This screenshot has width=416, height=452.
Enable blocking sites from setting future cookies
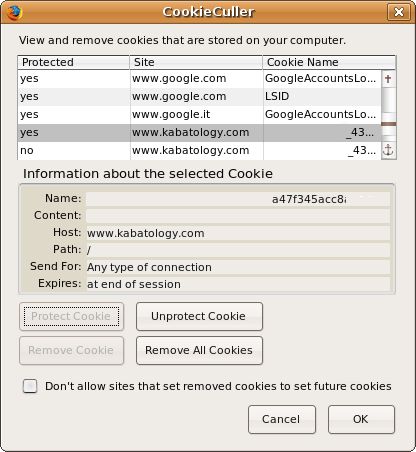click(30, 386)
